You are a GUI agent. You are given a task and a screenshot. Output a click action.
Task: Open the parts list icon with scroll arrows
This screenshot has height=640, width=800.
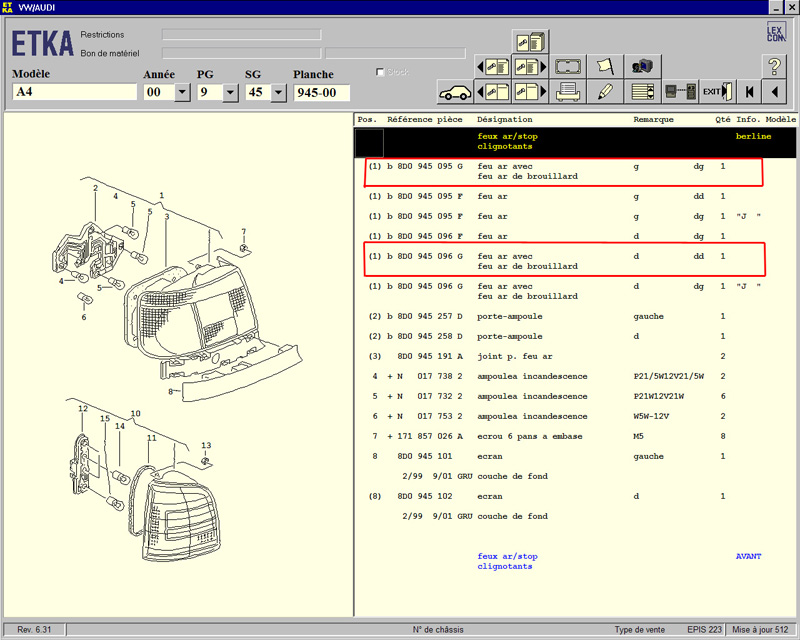pyautogui.click(x=641, y=92)
